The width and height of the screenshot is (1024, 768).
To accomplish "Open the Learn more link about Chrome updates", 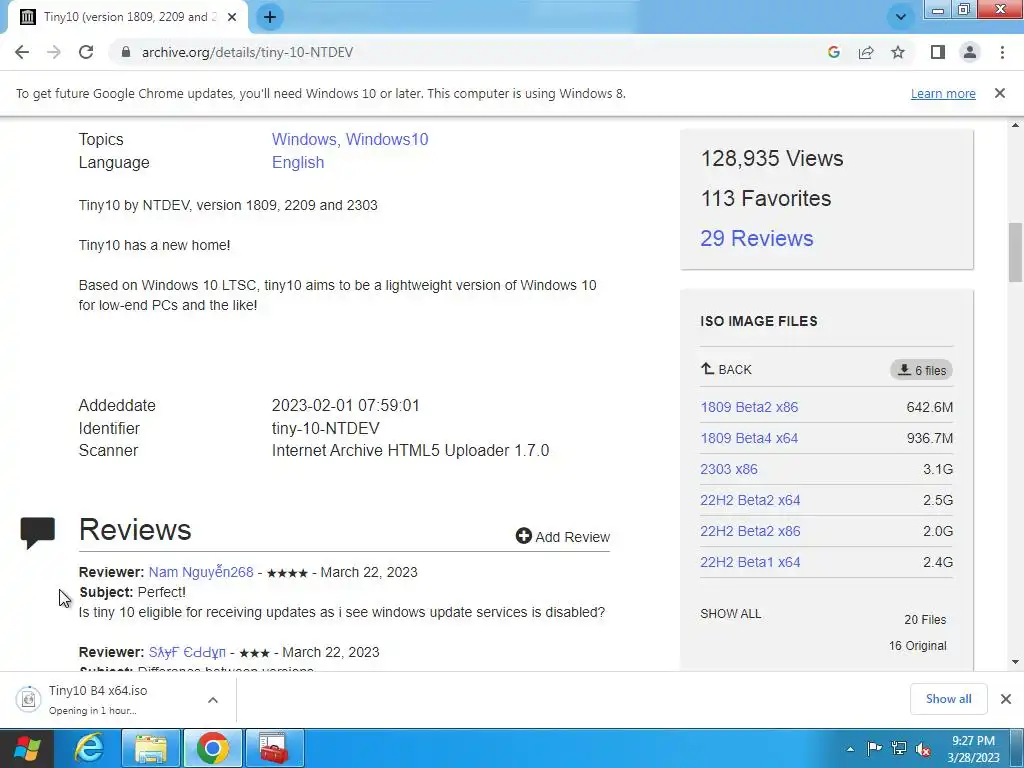I will click(x=943, y=93).
